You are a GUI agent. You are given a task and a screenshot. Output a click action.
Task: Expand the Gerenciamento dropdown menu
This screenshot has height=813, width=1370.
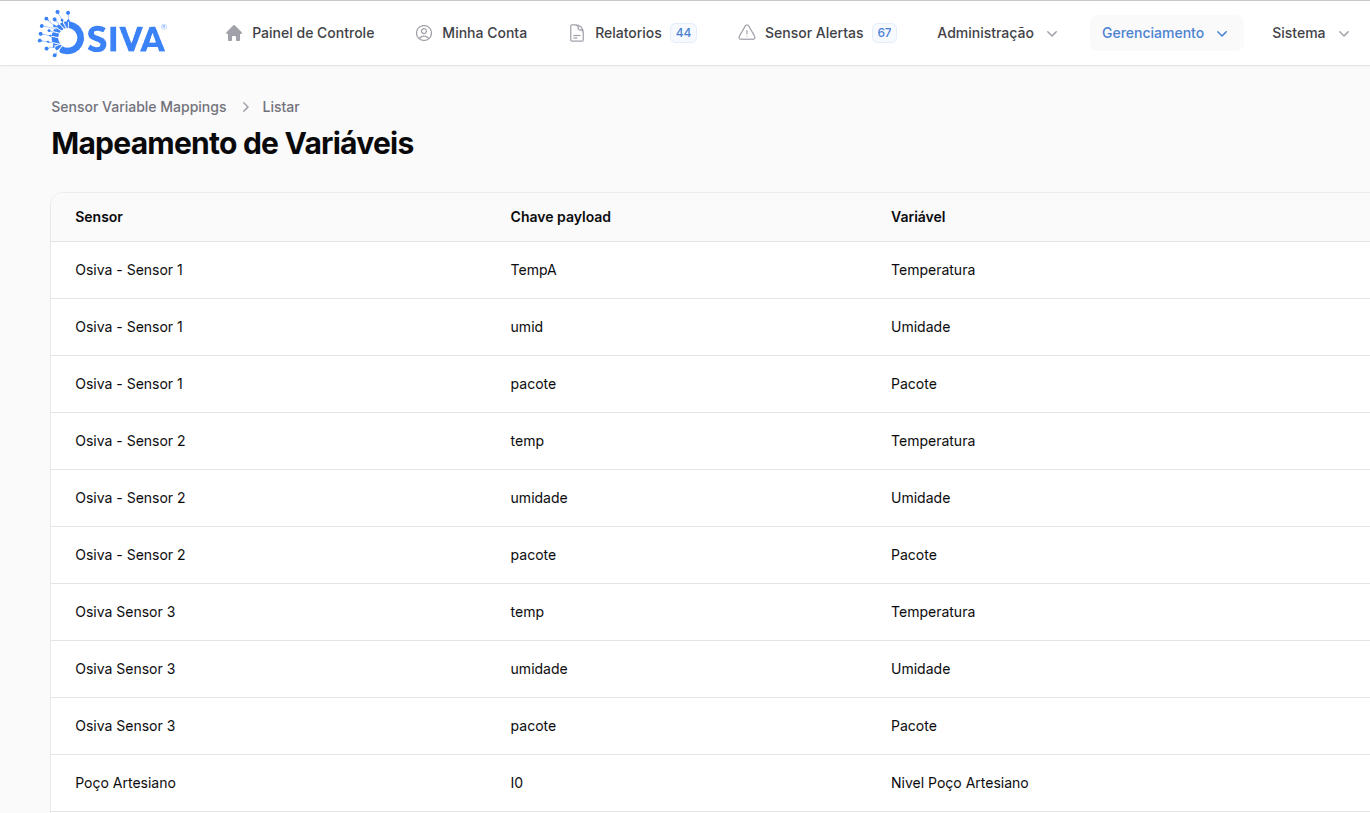[1165, 33]
